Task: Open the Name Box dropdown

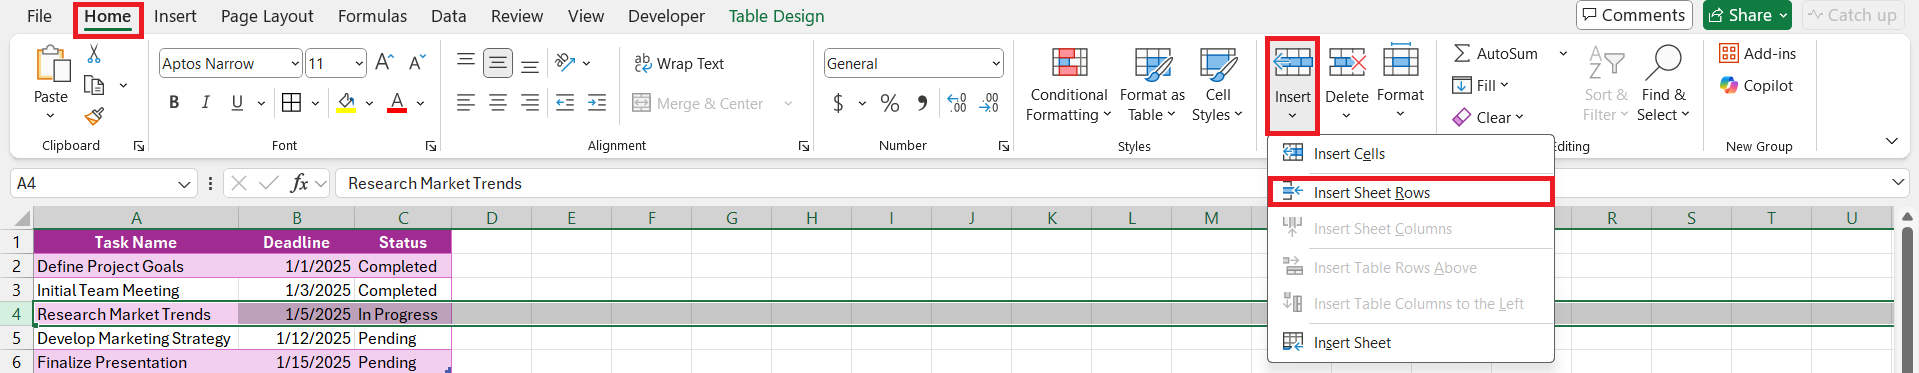Action: tap(184, 184)
